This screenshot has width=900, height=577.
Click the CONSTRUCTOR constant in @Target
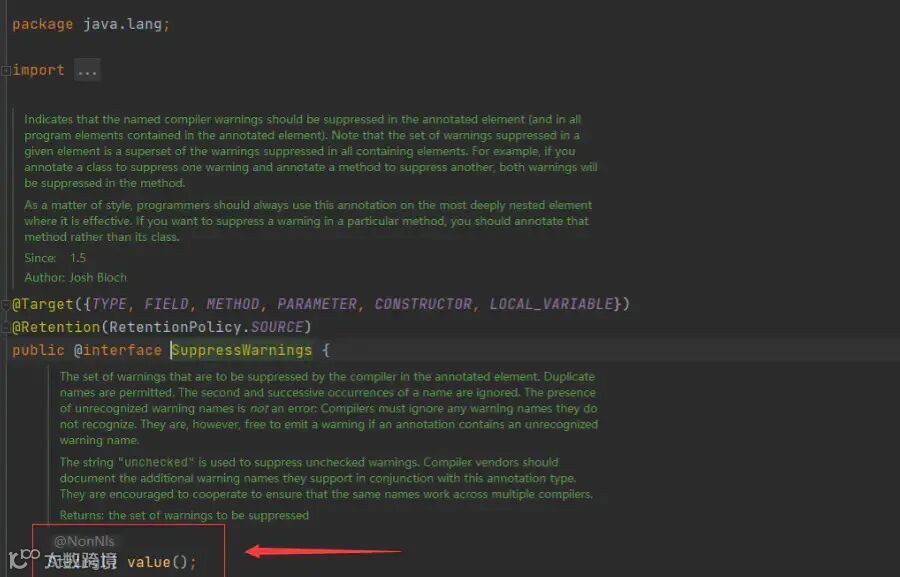(423, 304)
